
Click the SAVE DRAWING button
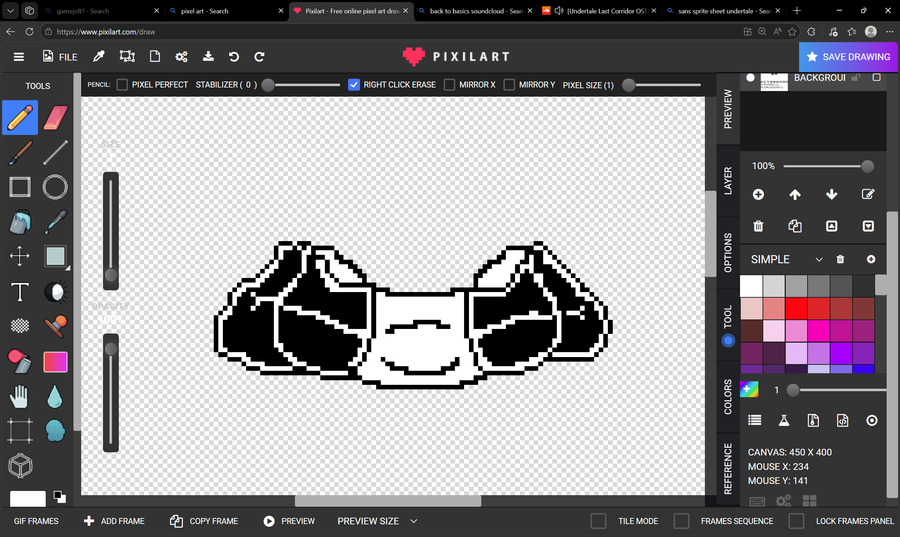point(848,57)
